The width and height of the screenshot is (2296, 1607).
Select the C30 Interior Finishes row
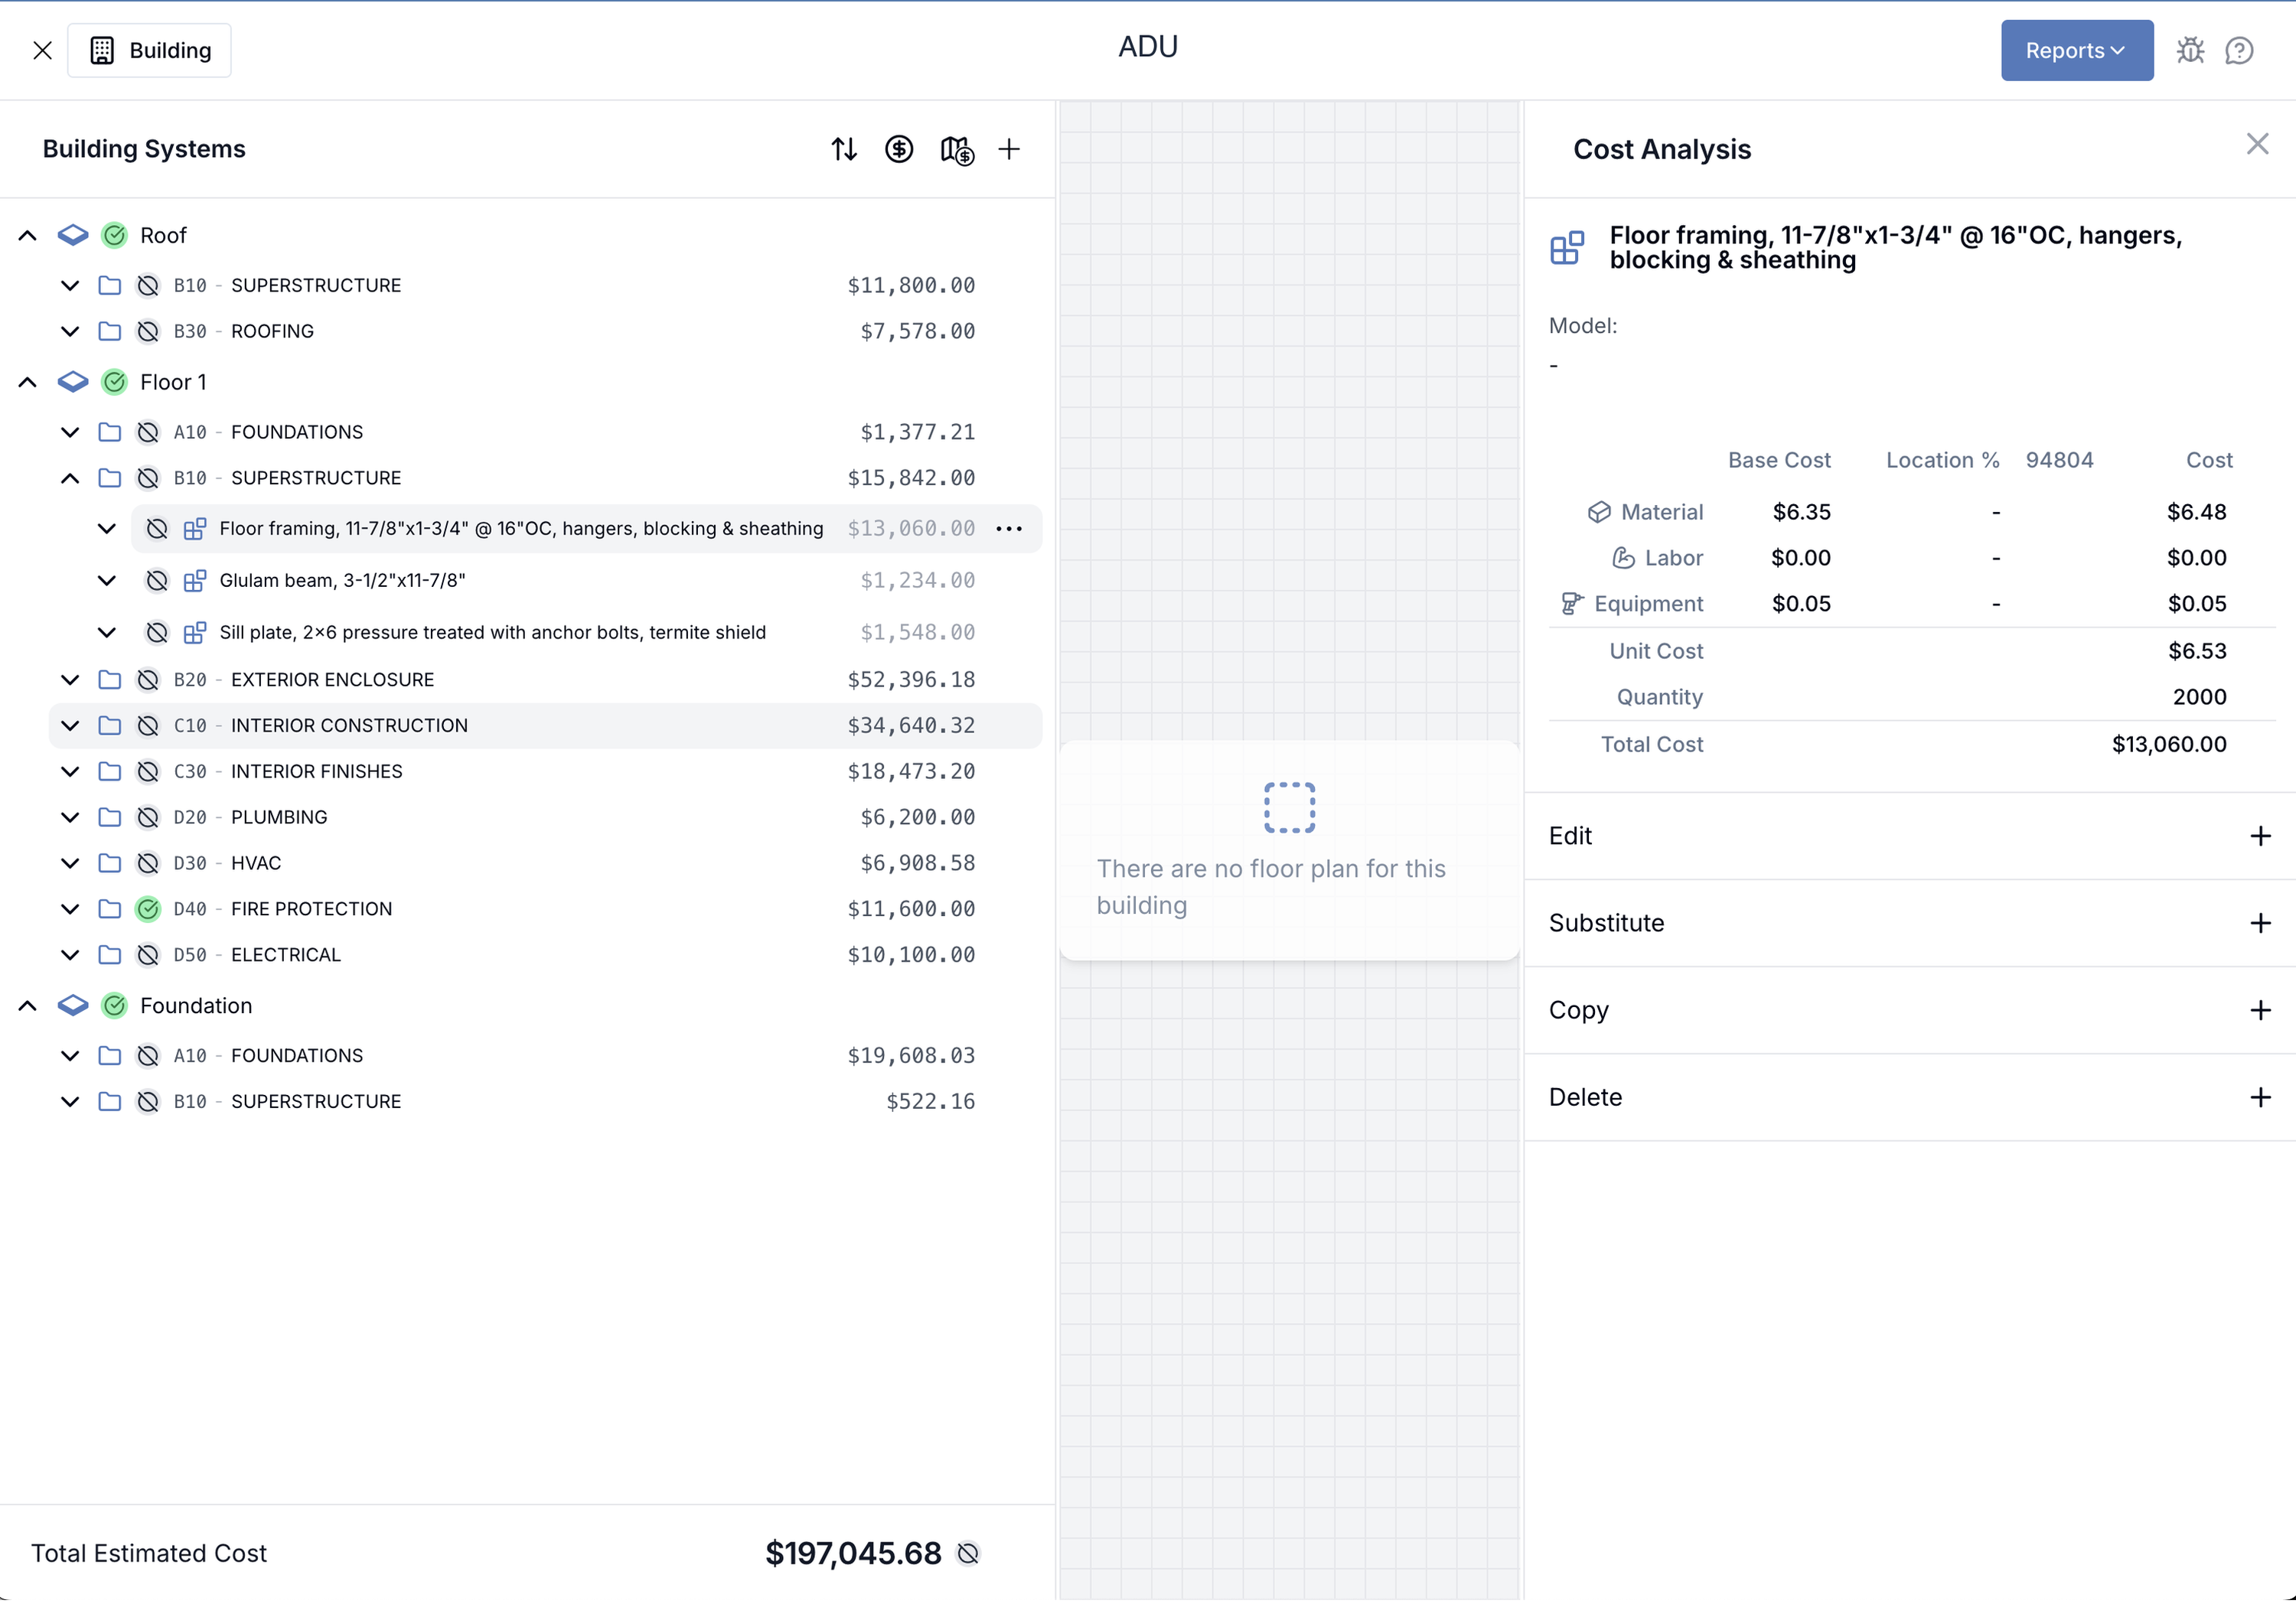tap(316, 771)
